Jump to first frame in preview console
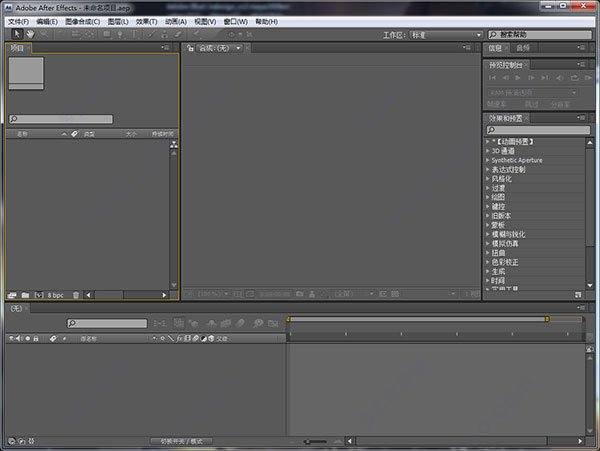 point(492,78)
